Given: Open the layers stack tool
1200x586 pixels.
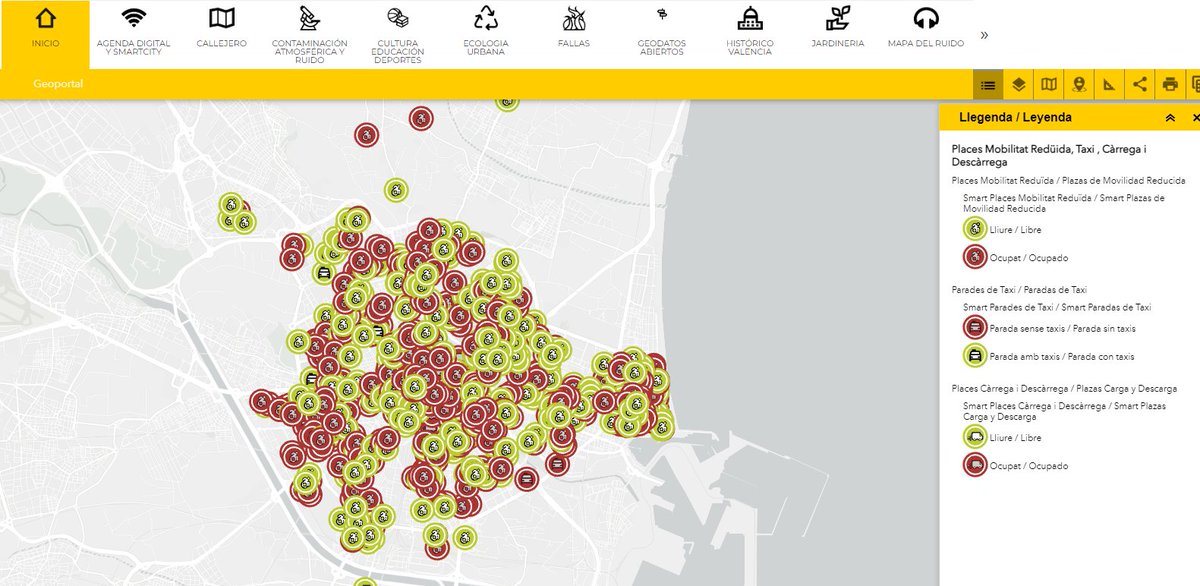Looking at the screenshot, I should click(x=1018, y=84).
